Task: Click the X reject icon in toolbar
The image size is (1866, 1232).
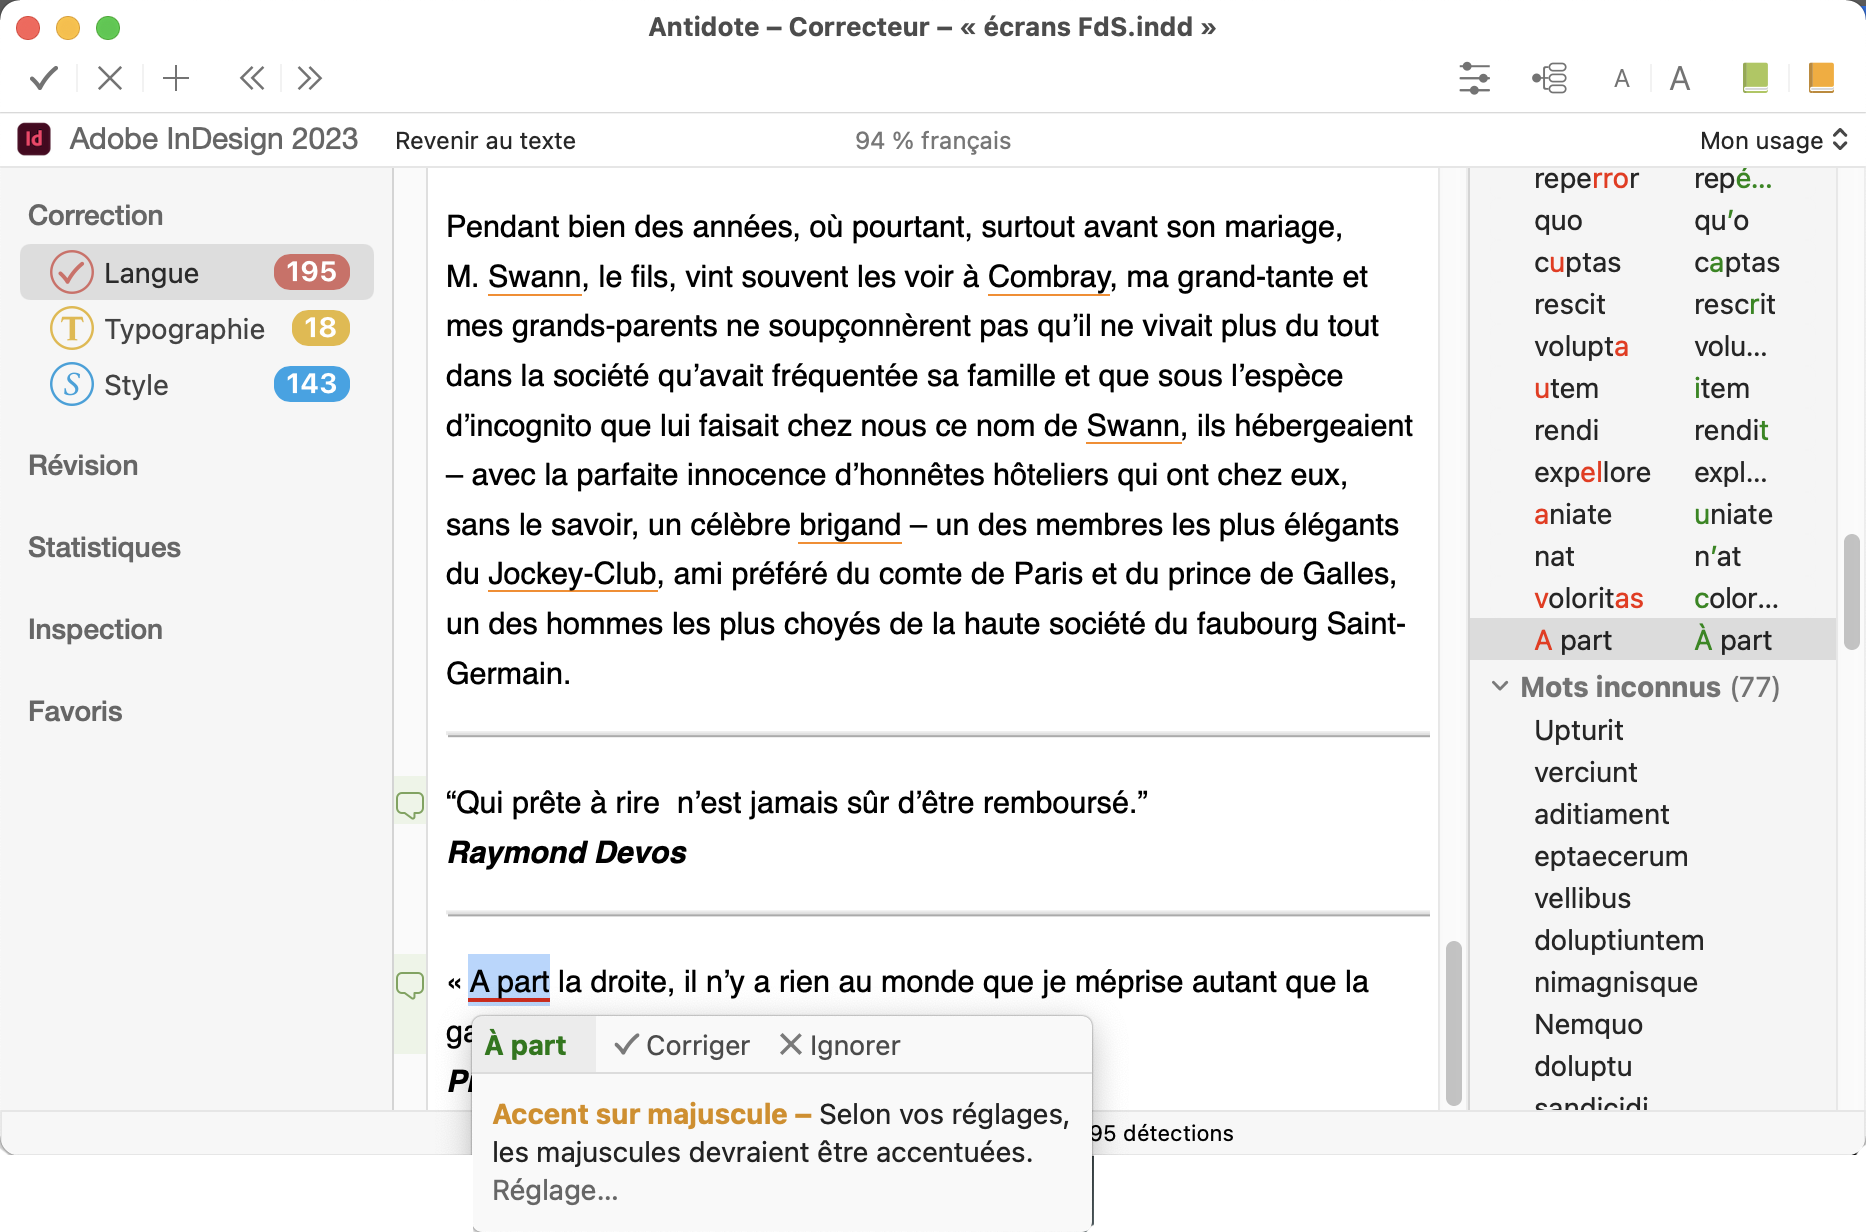Action: pos(110,78)
